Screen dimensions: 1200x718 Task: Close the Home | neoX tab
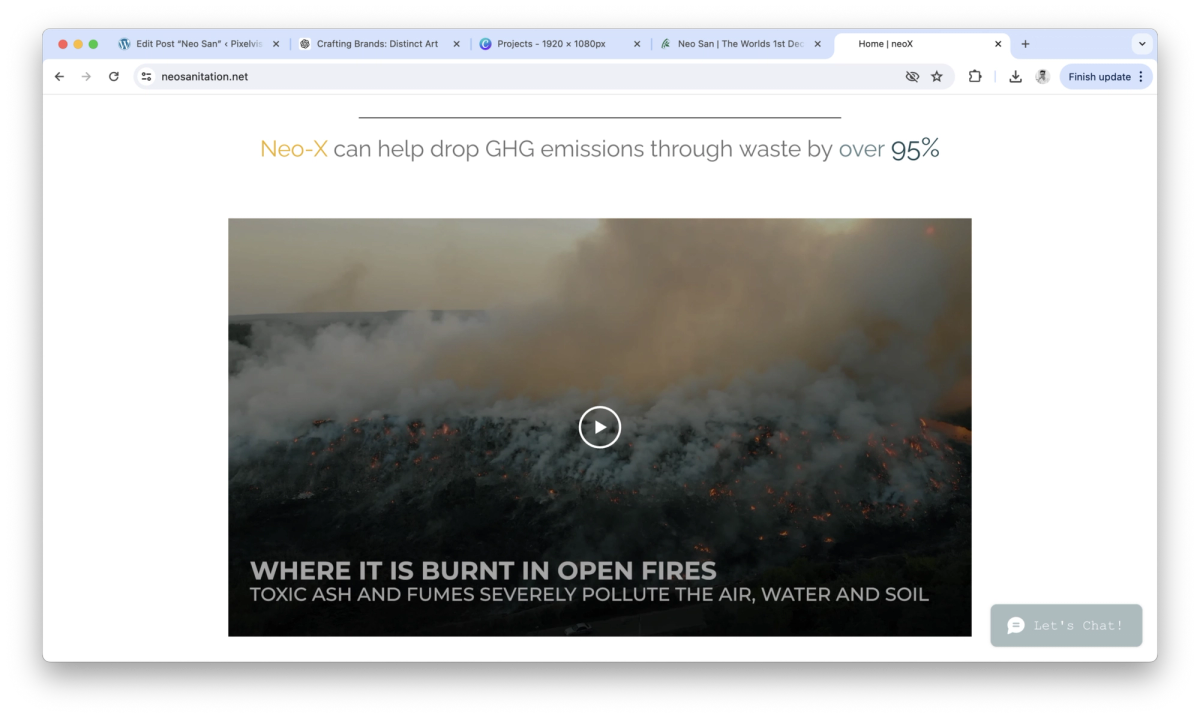pyautogui.click(x=998, y=44)
